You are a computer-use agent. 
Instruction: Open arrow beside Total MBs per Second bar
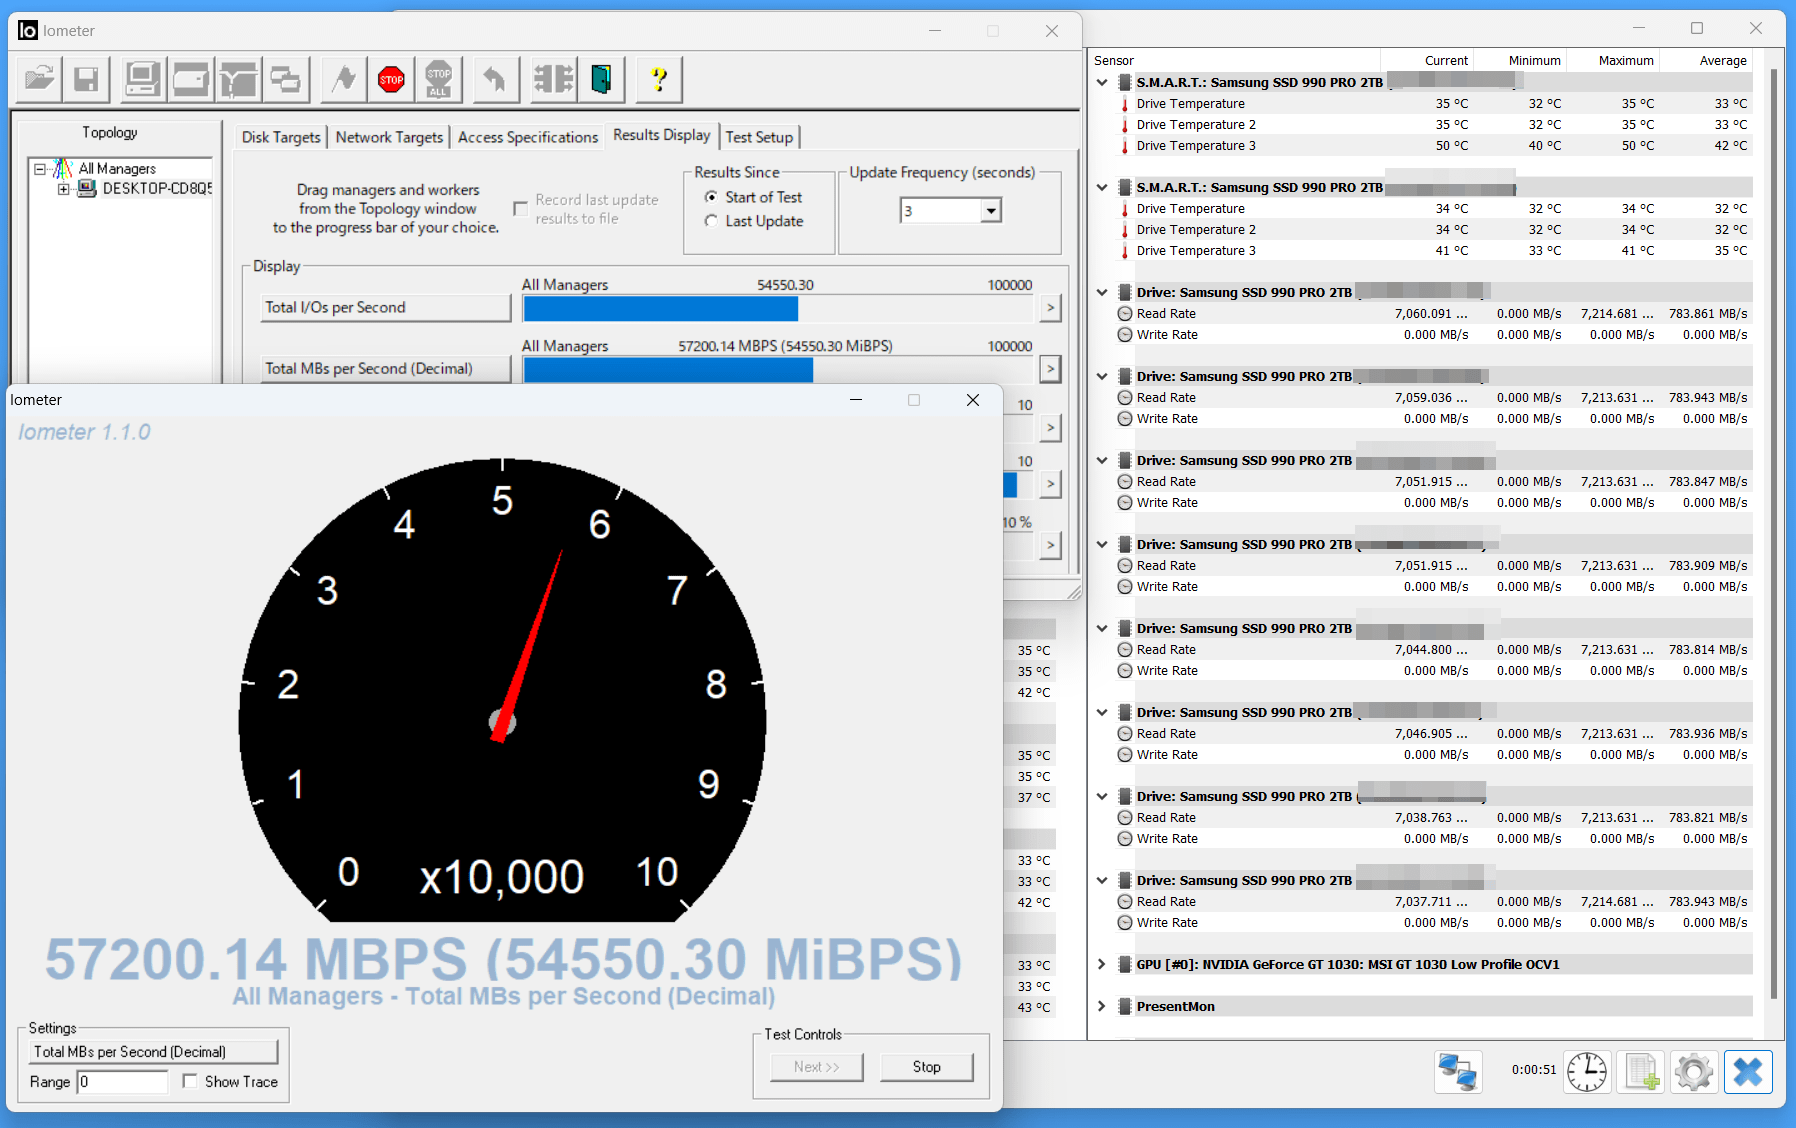(1050, 369)
